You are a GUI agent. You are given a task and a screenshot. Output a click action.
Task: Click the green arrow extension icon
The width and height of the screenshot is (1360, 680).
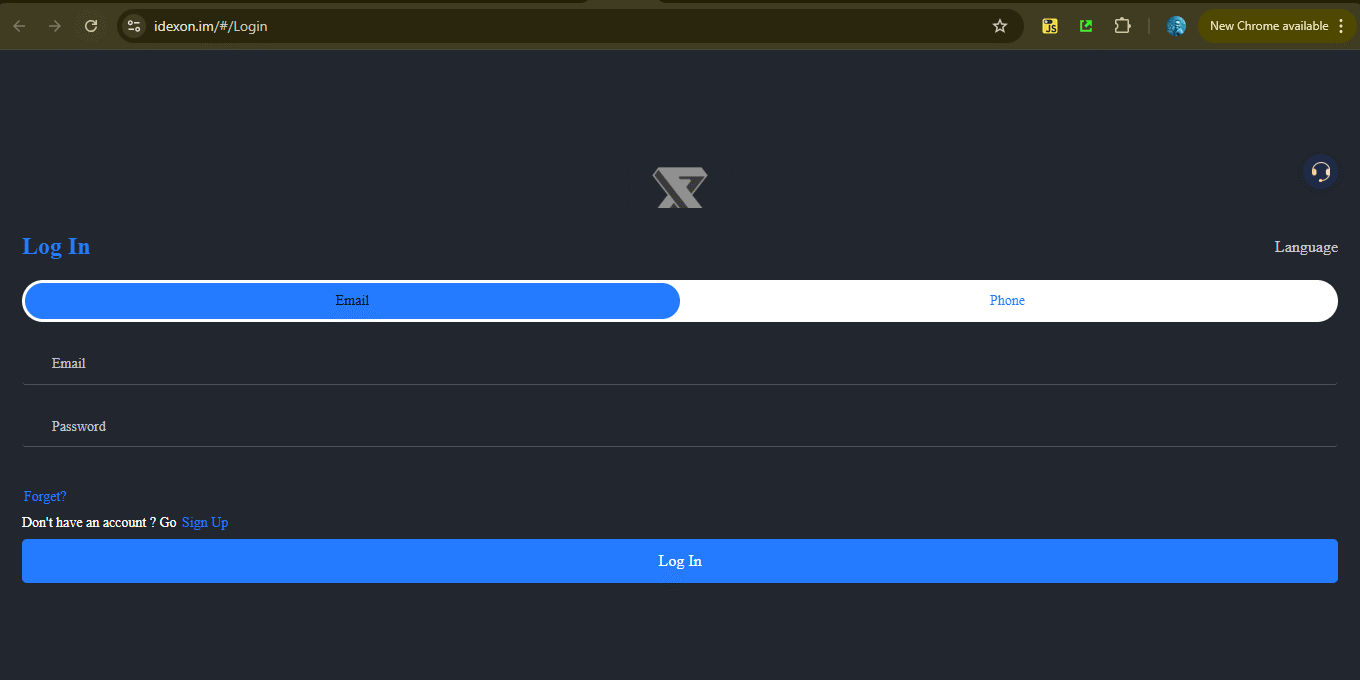1086,26
